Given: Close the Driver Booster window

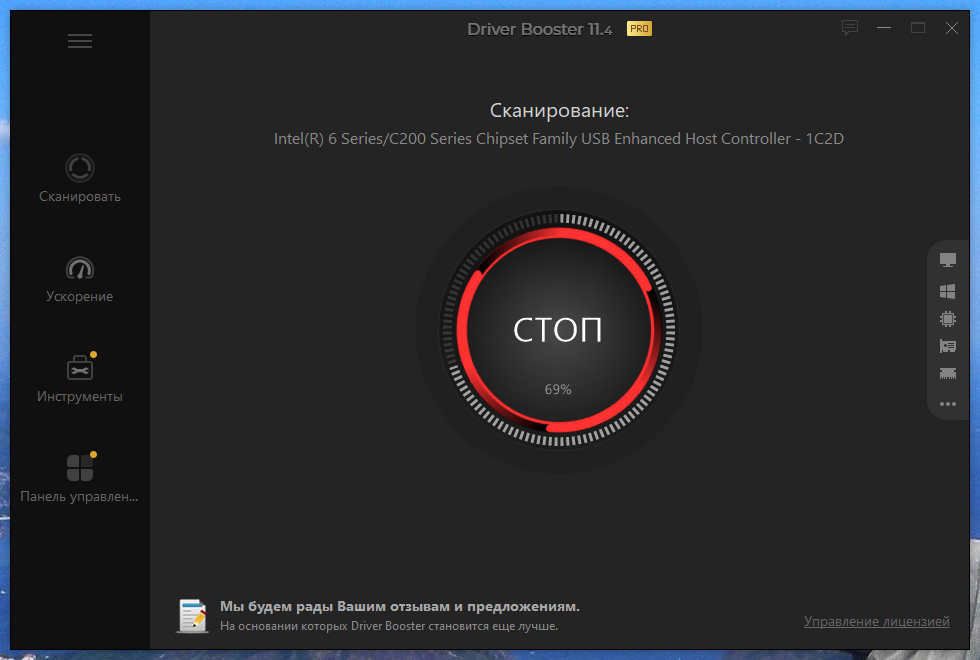Looking at the screenshot, I should [x=951, y=28].
